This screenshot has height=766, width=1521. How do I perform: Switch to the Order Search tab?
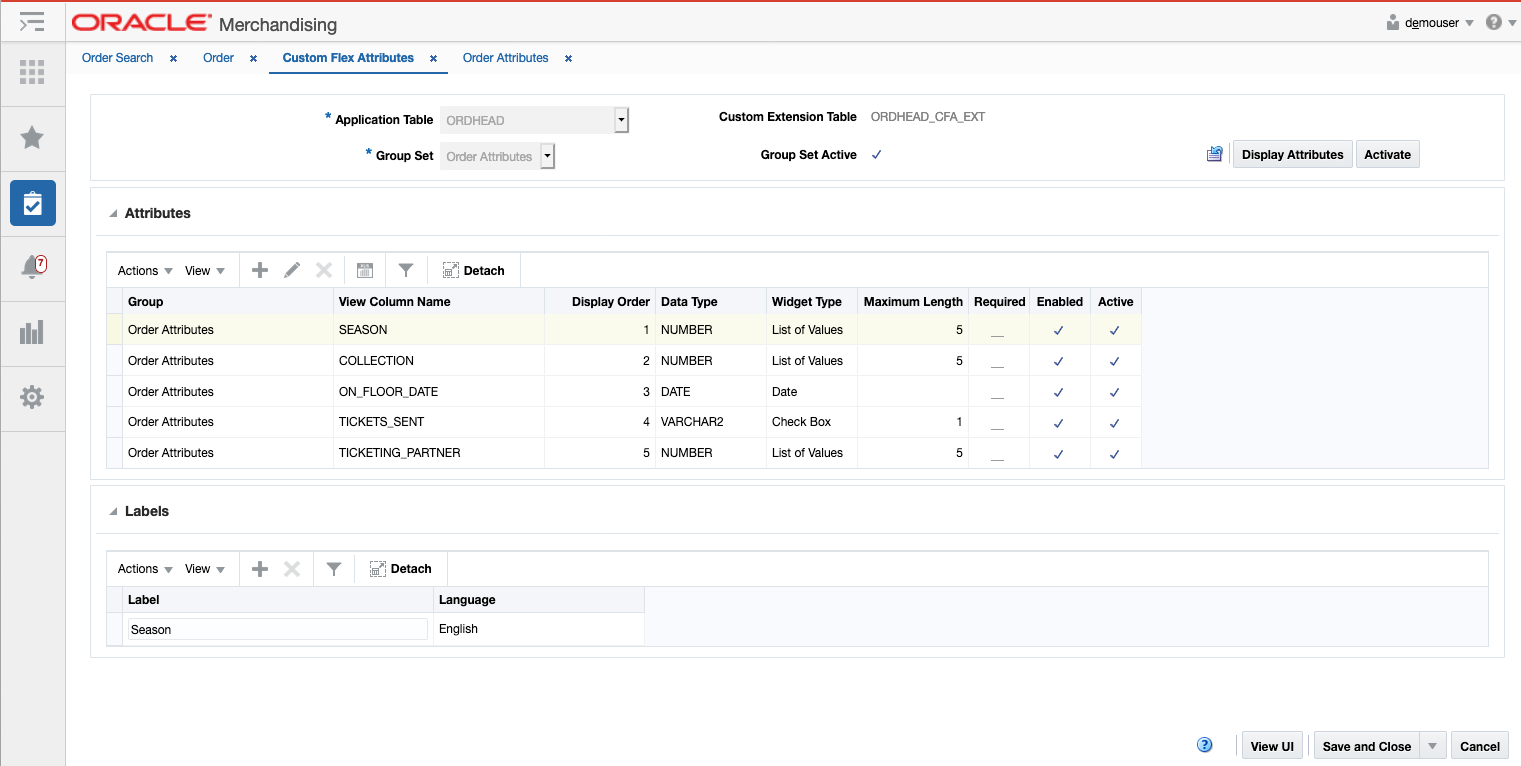117,57
